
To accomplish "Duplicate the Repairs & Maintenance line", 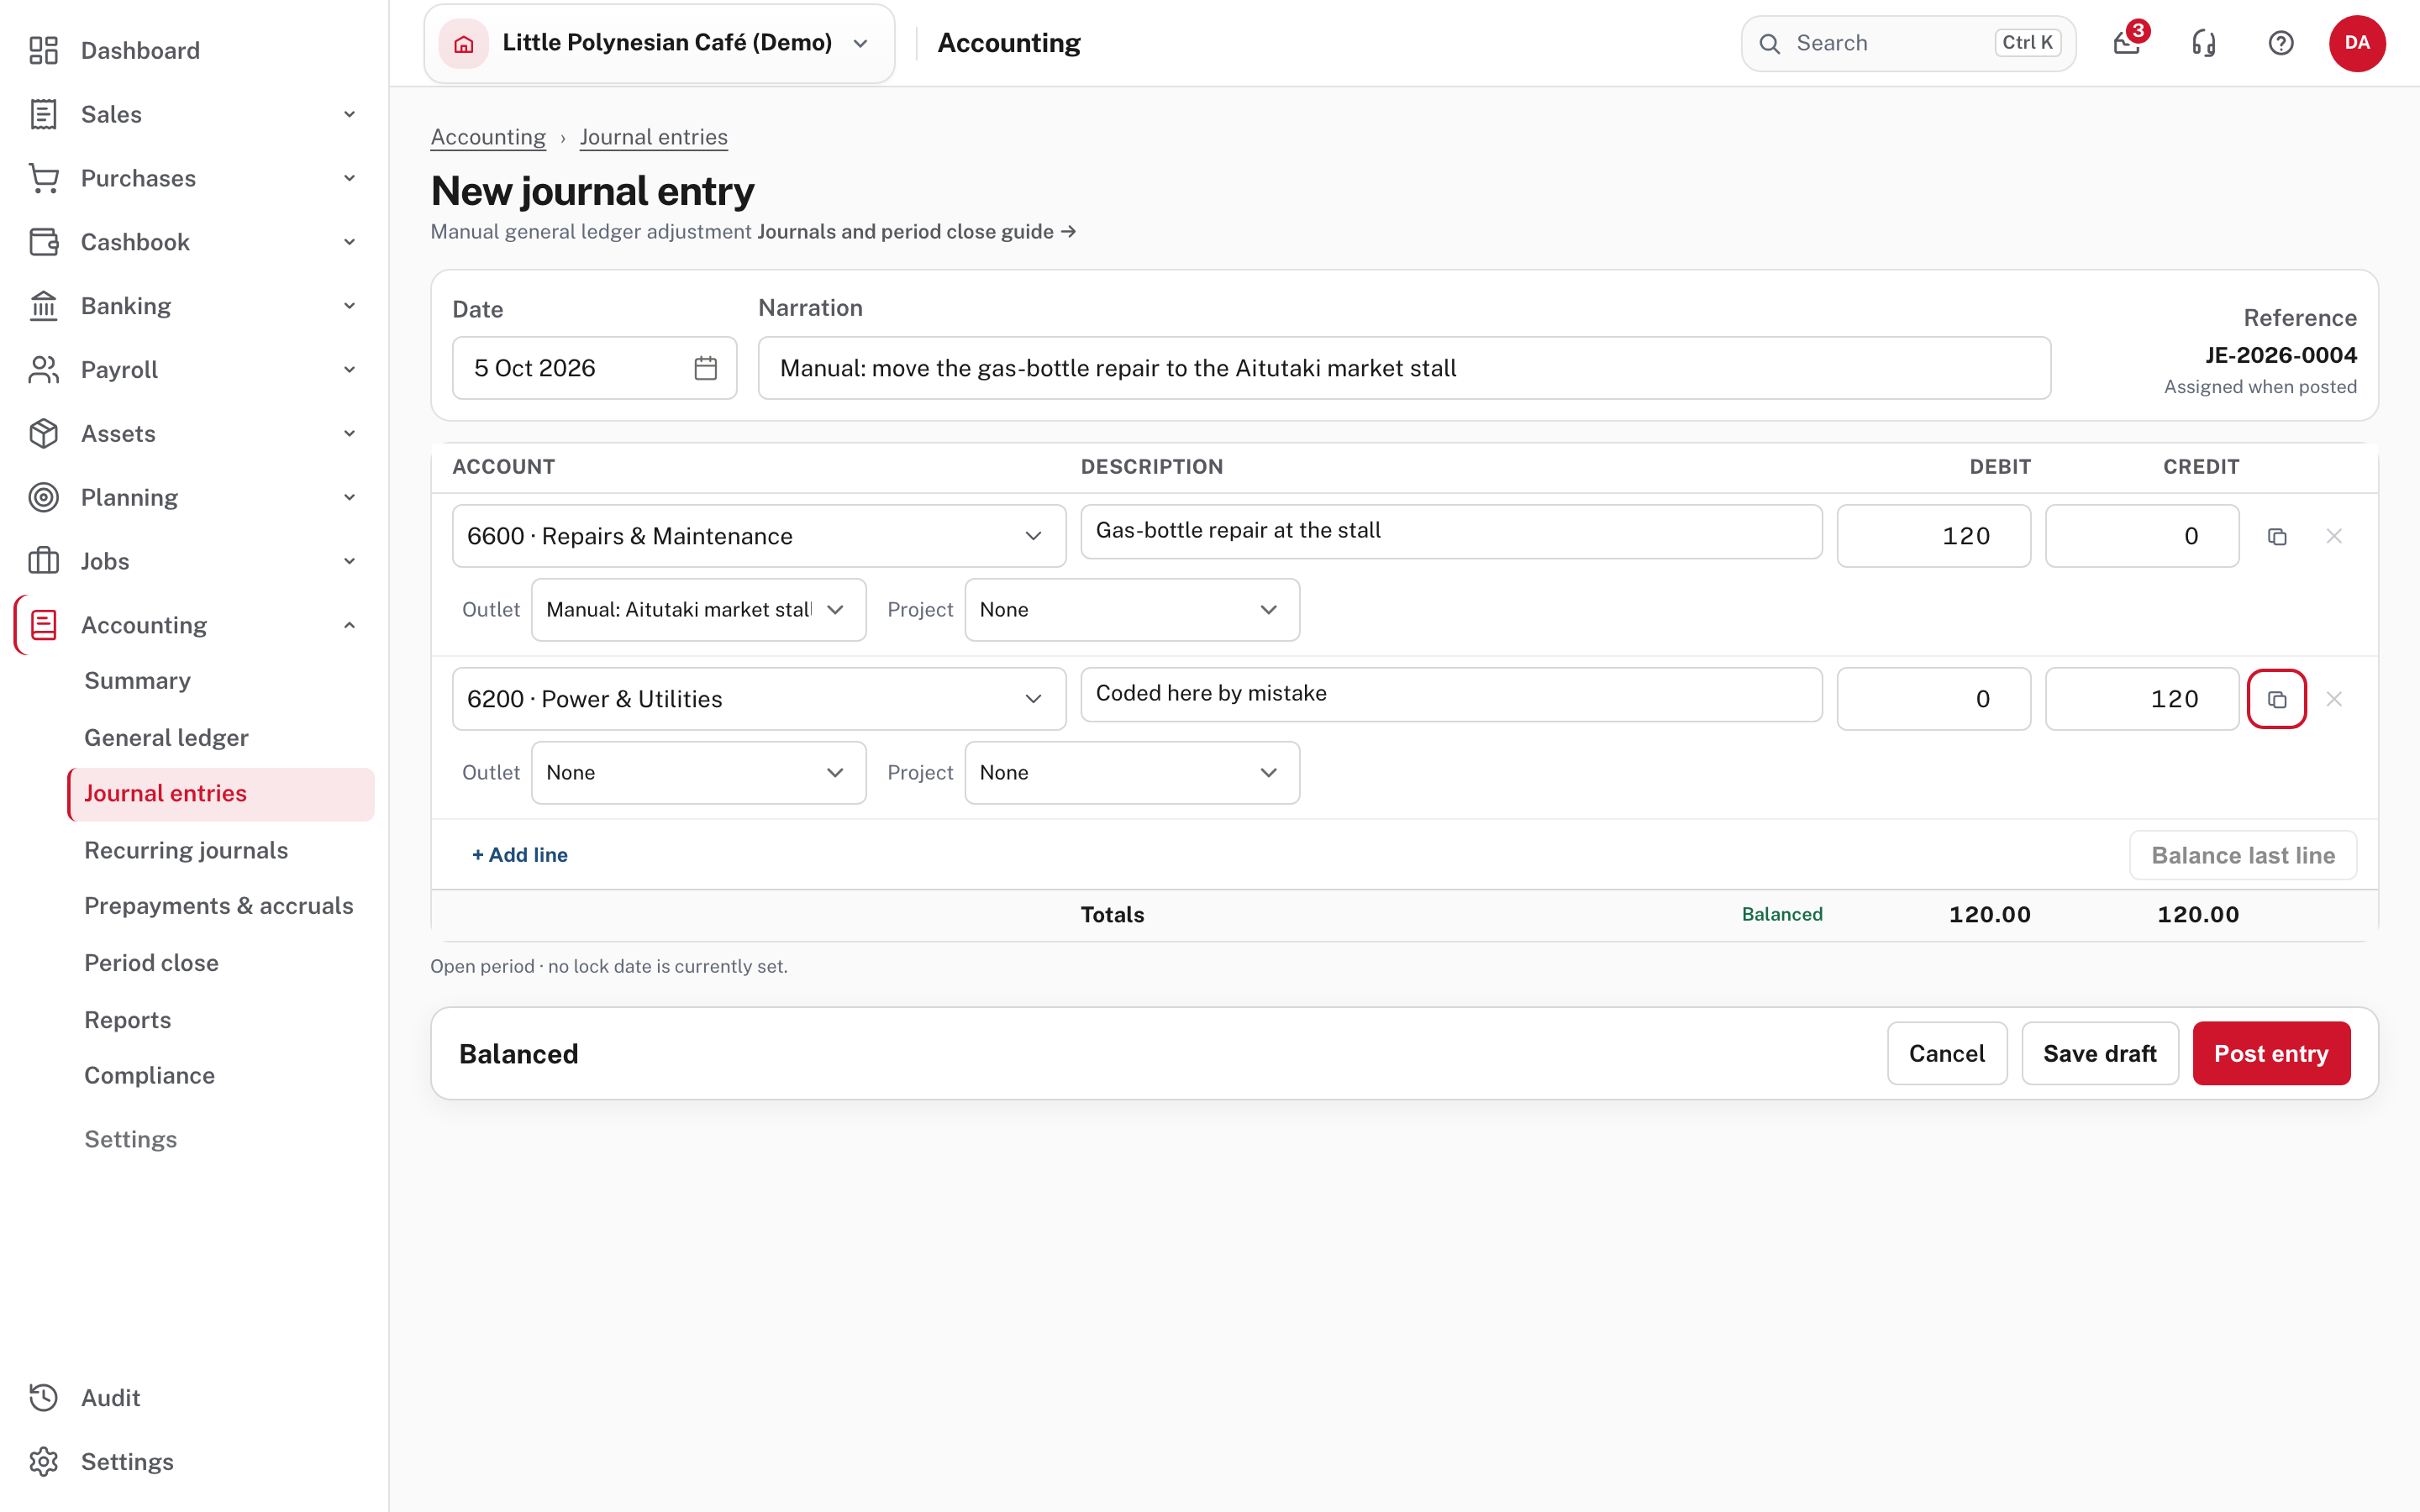I will click(x=2276, y=536).
